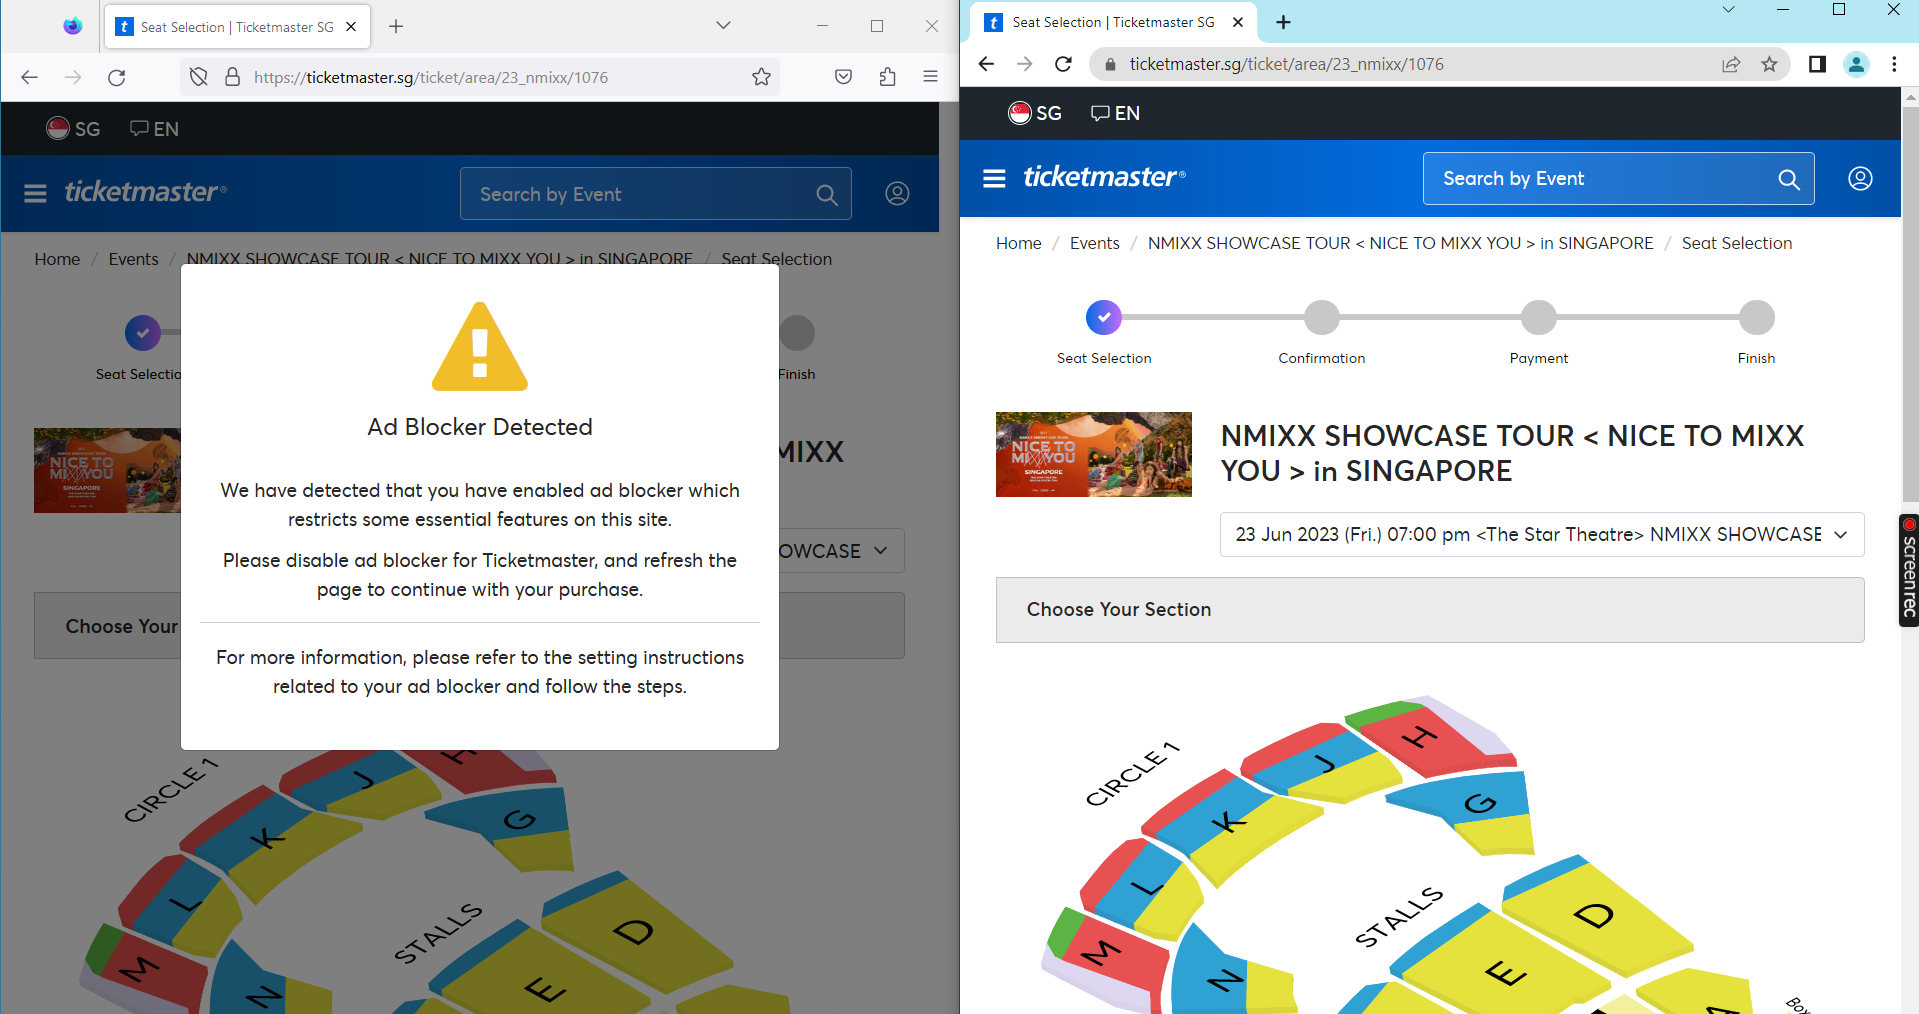Open the Chrome three-dot menu
Image resolution: width=1919 pixels, height=1014 pixels.
(x=1893, y=64)
